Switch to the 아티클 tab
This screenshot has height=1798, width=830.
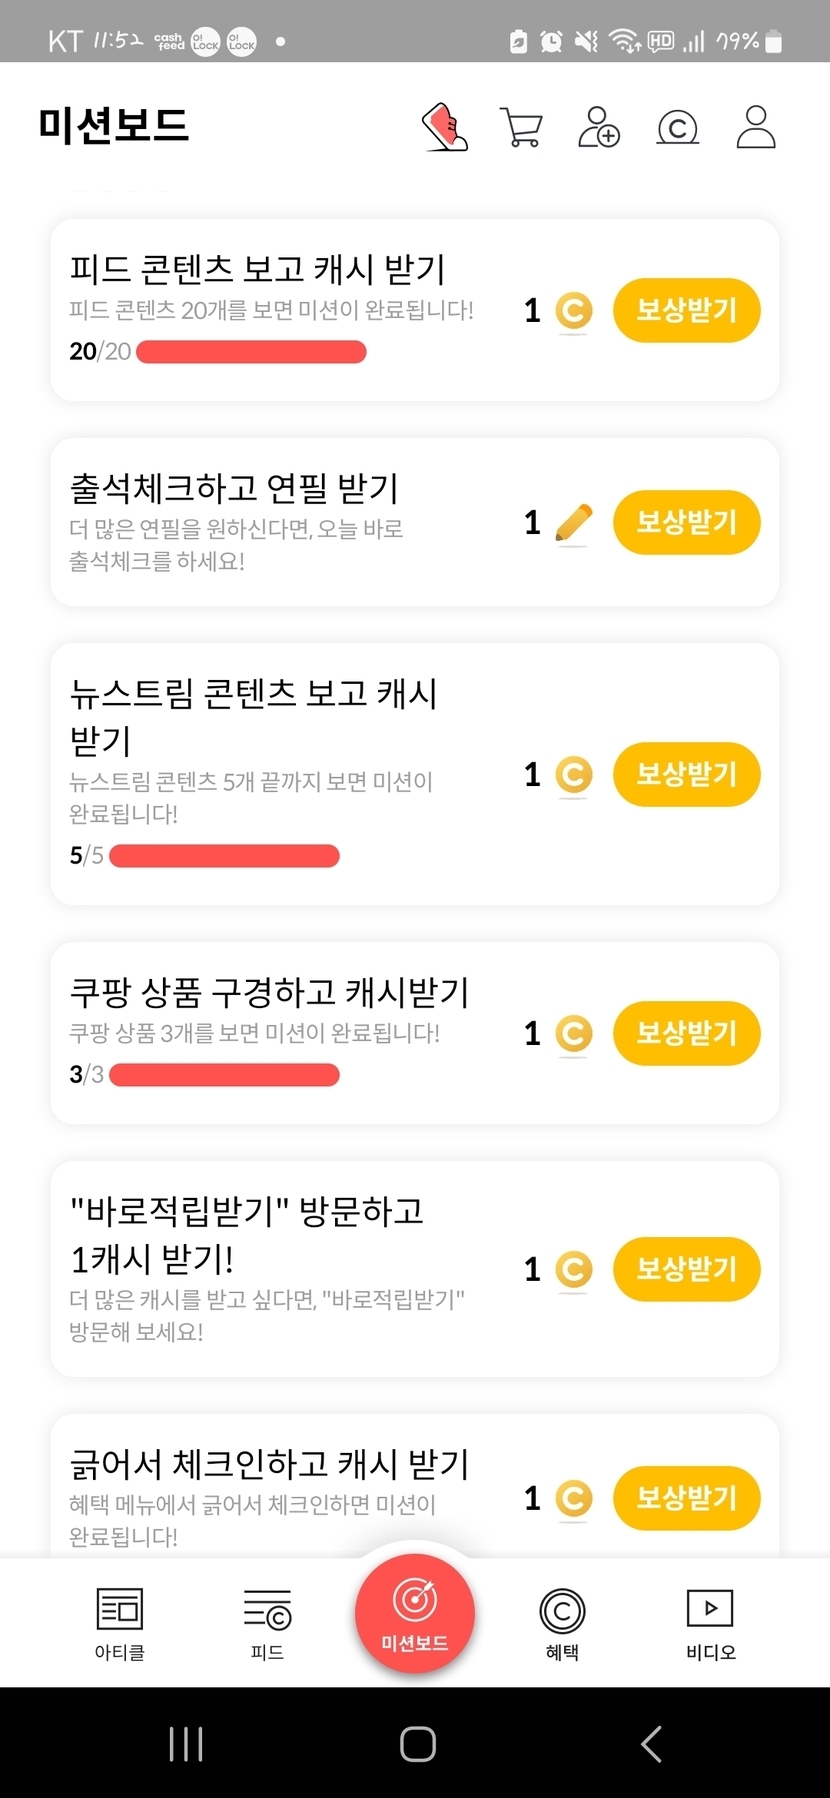(120, 1622)
